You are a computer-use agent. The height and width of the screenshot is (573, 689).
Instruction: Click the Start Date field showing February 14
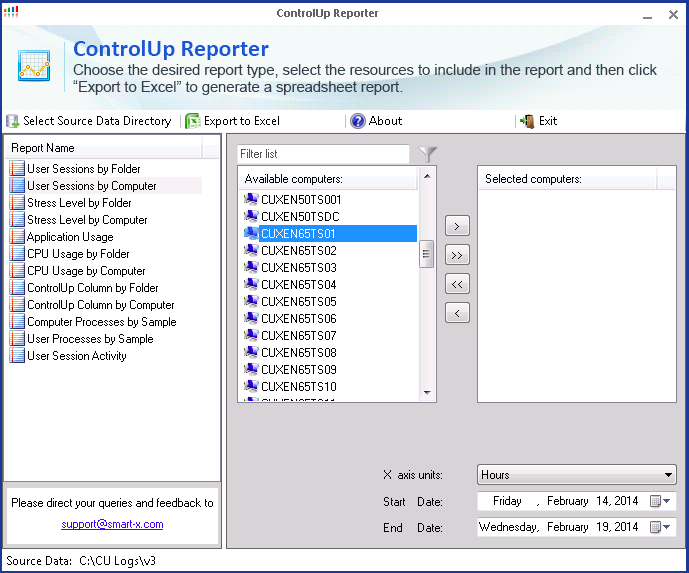577,501
